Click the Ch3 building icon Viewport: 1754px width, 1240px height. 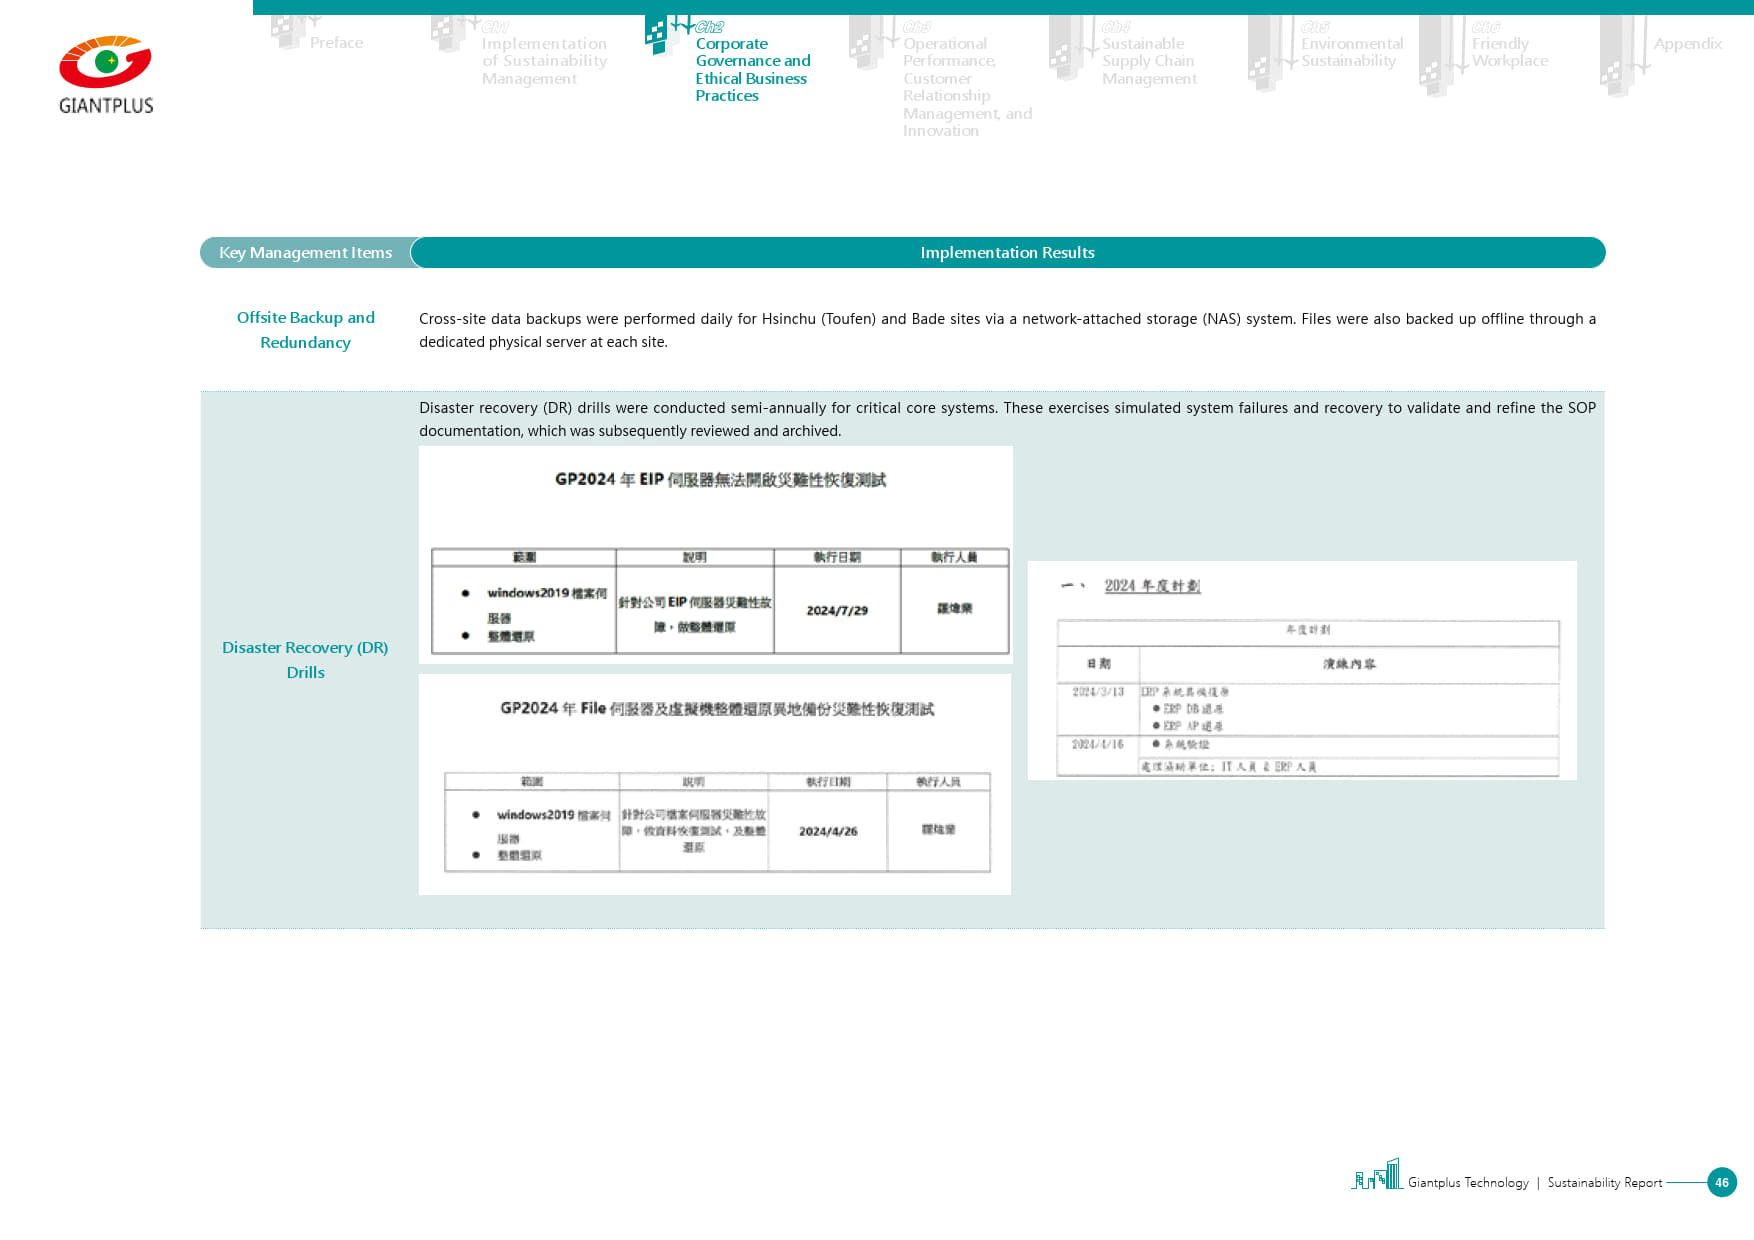[x=866, y=44]
